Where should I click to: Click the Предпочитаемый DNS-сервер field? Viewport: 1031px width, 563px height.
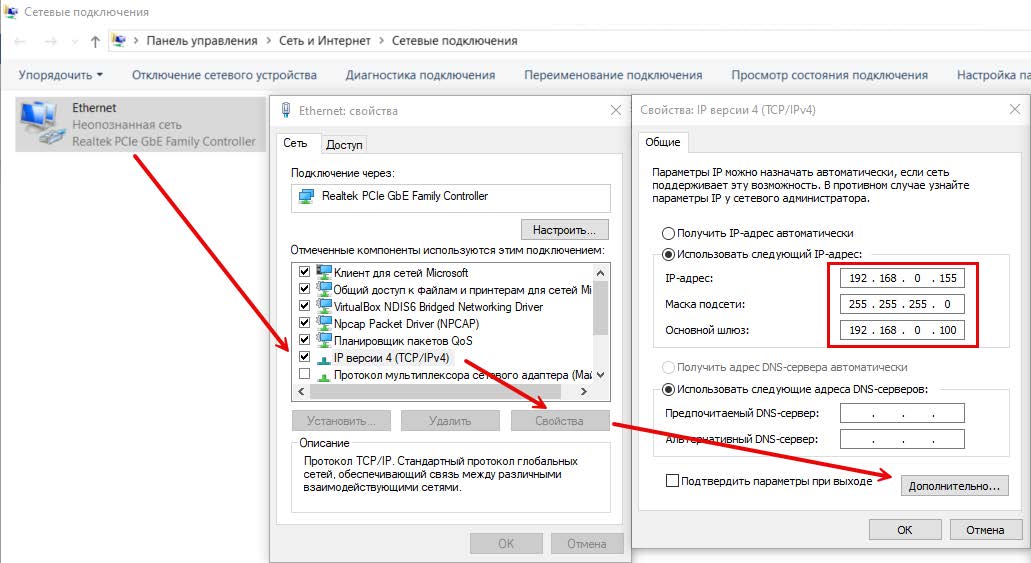[902, 413]
